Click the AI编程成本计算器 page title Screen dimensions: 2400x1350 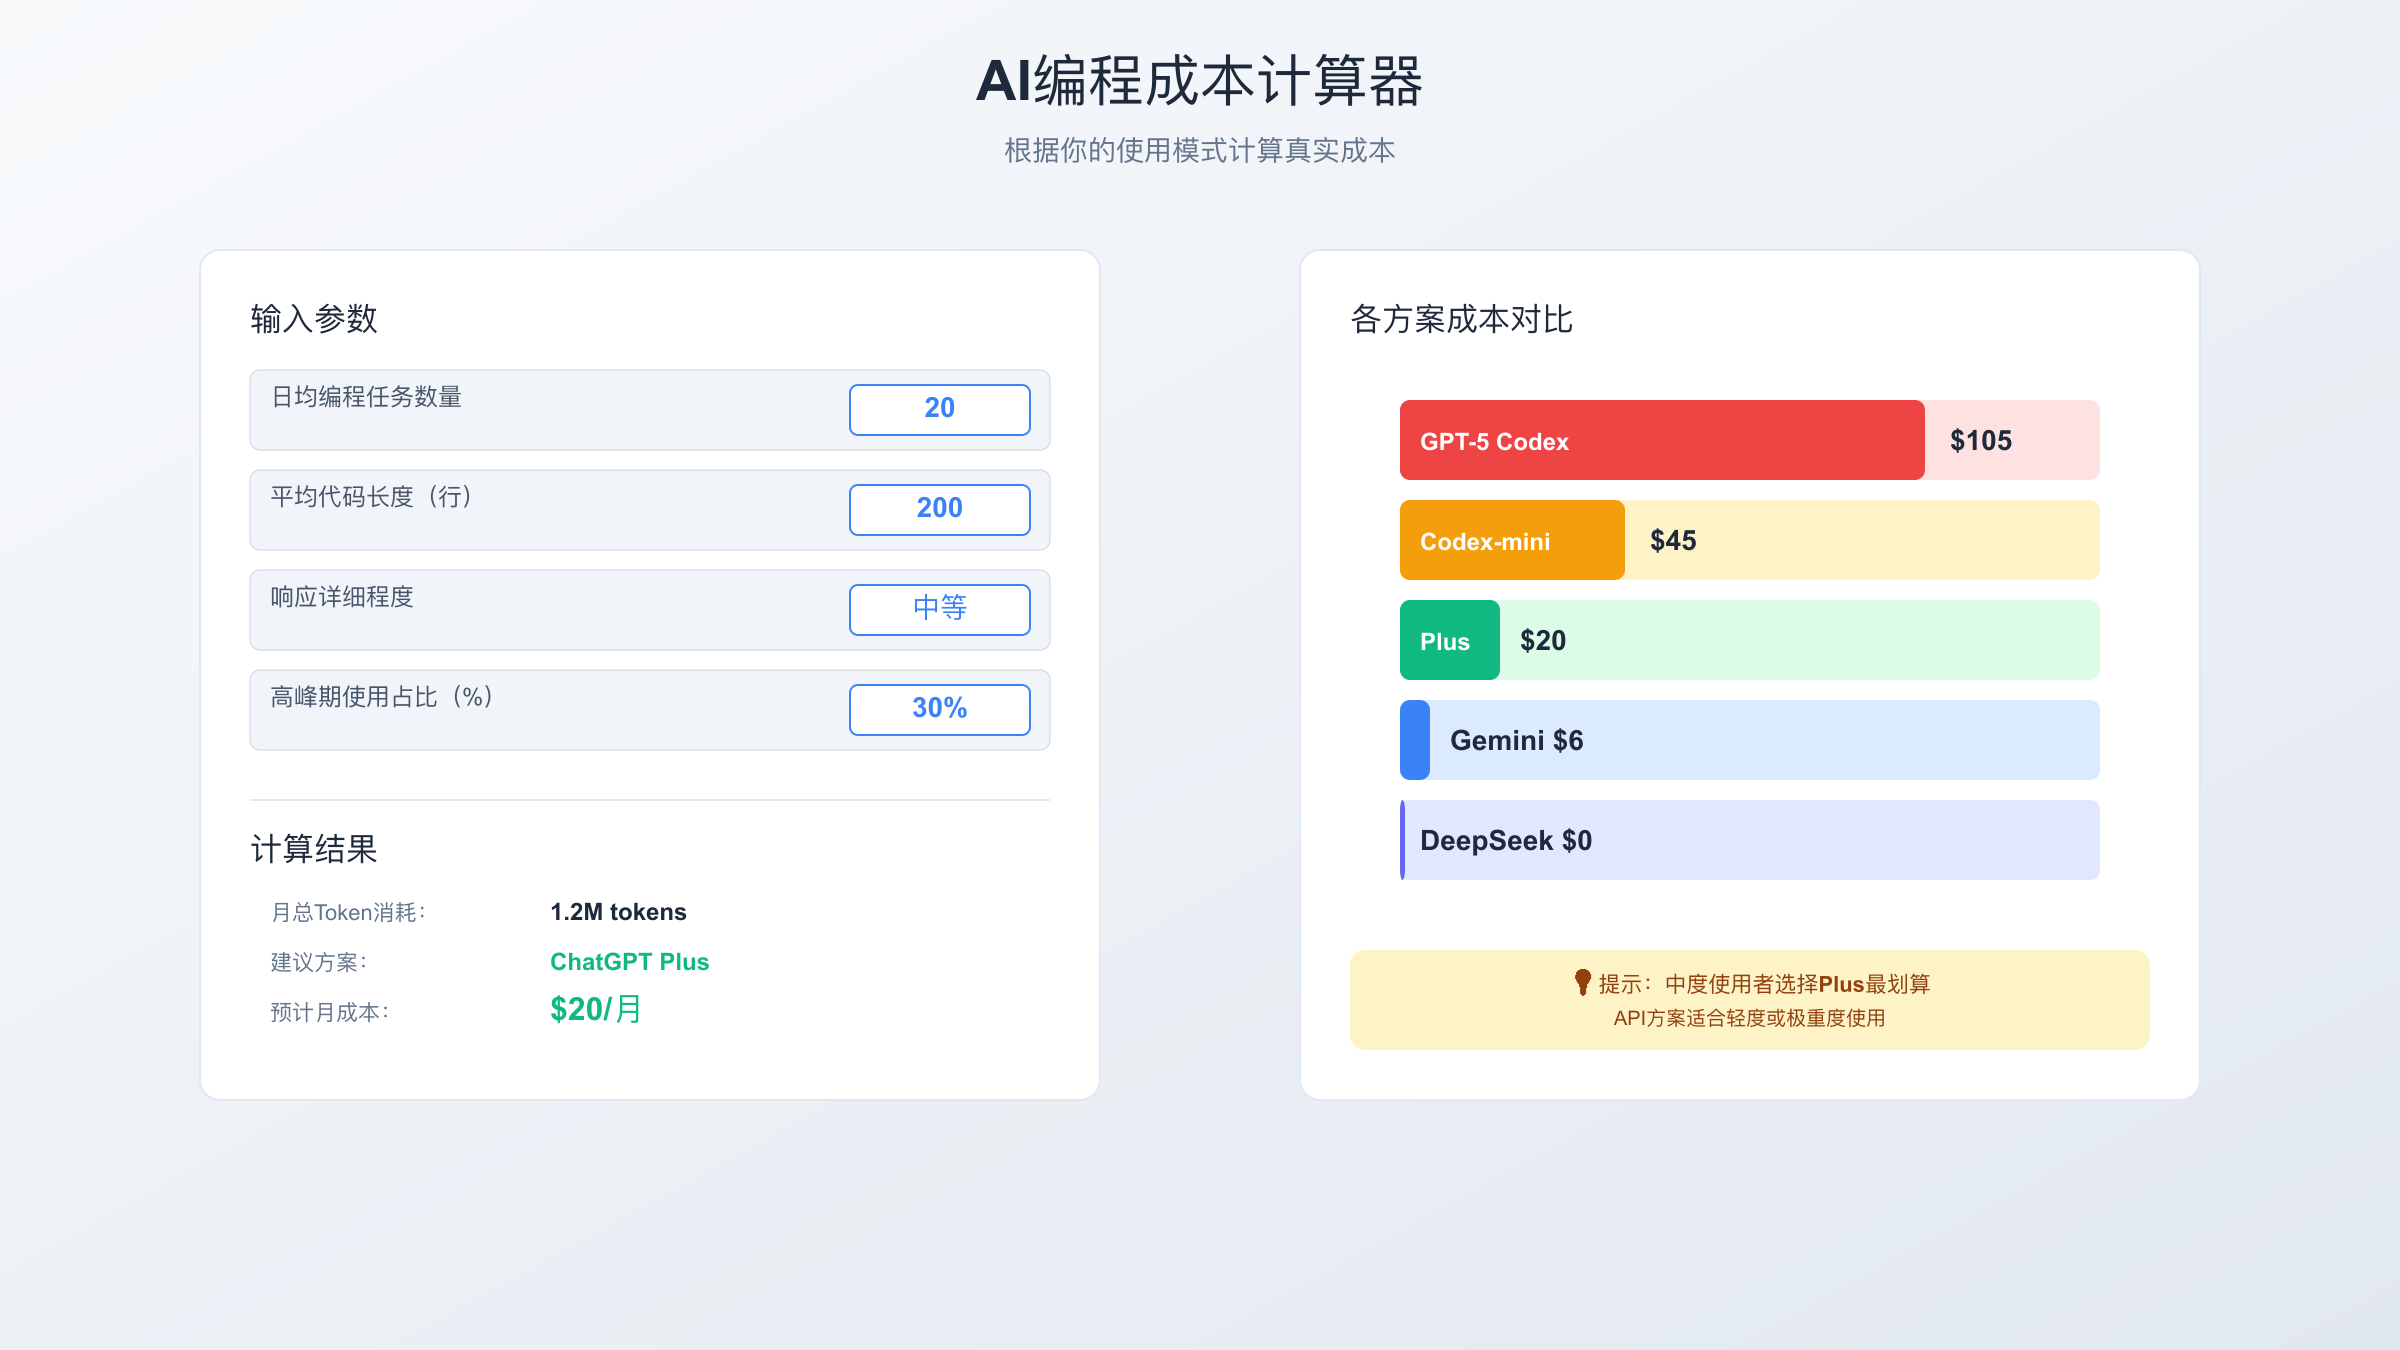point(1200,81)
